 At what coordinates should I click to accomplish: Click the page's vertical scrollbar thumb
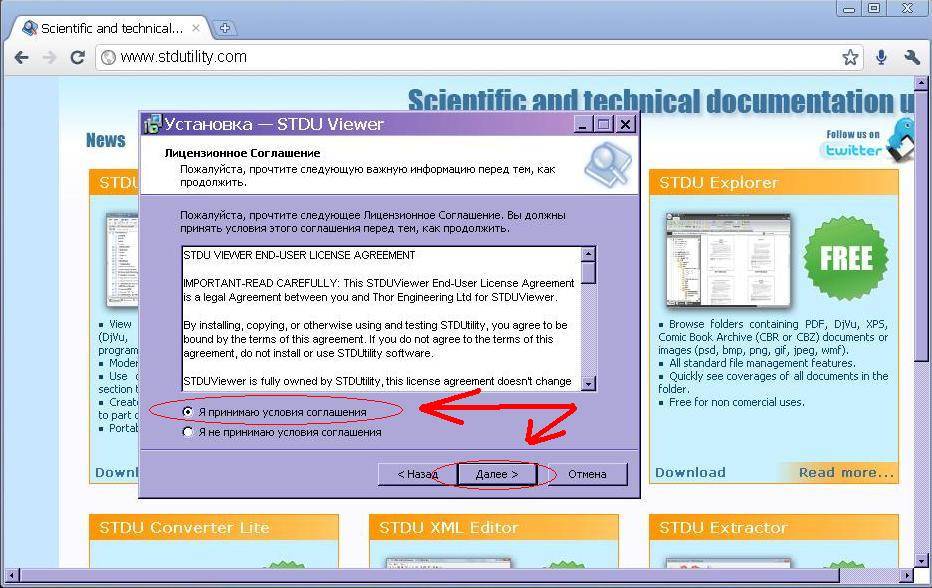[x=921, y=226]
